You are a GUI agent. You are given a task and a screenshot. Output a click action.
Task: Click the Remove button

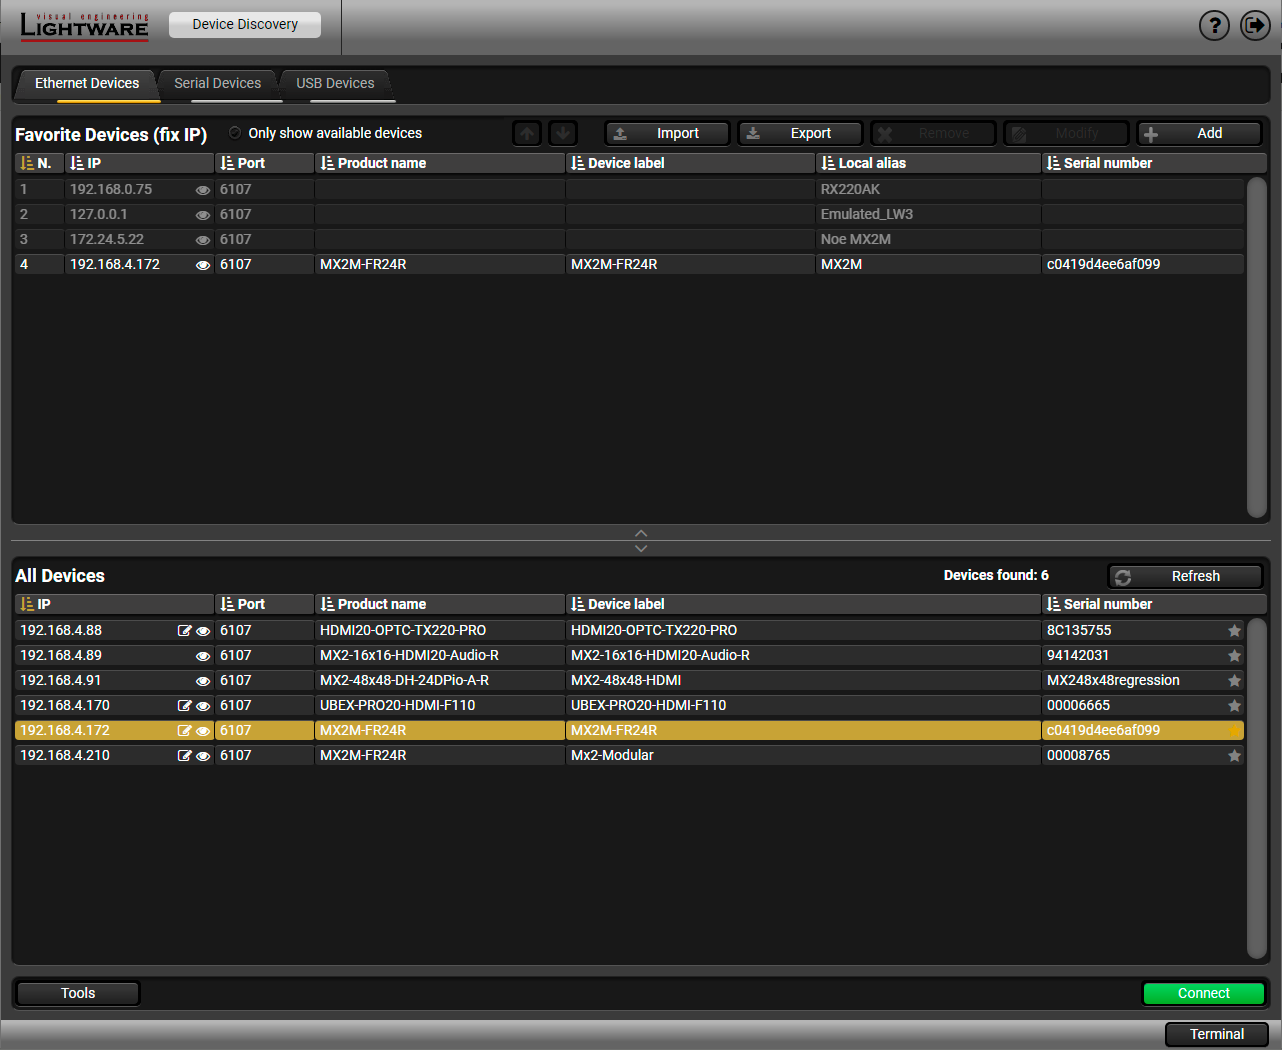(x=933, y=133)
